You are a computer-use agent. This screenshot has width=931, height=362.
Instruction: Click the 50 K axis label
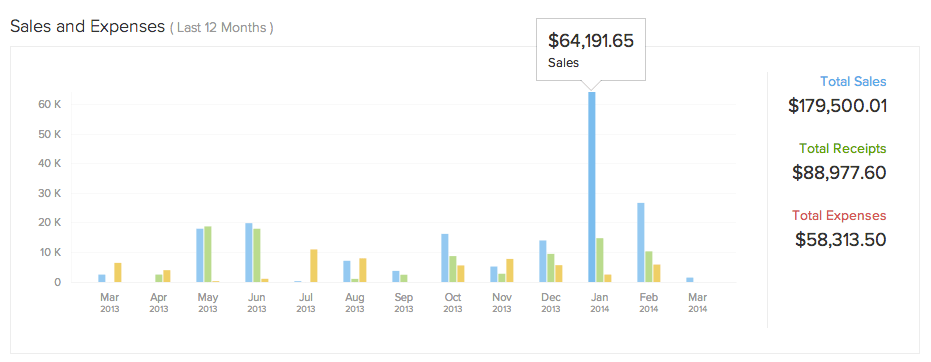[50, 134]
